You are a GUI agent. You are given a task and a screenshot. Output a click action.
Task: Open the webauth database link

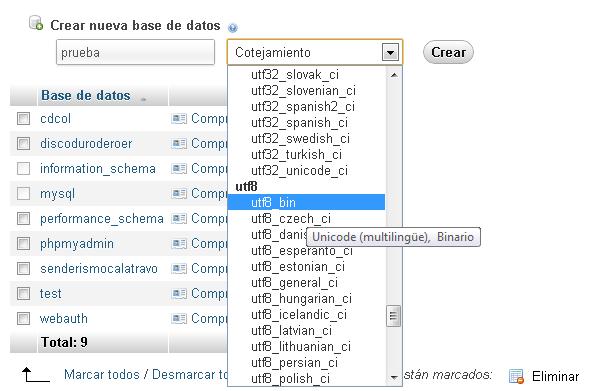coord(64,318)
